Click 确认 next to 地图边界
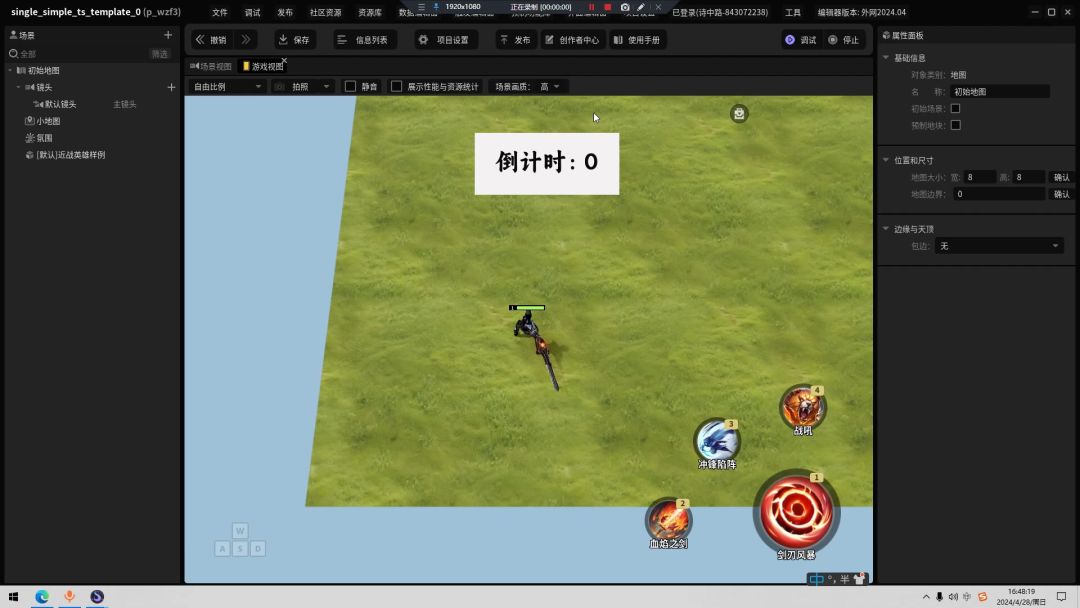 coord(1061,194)
